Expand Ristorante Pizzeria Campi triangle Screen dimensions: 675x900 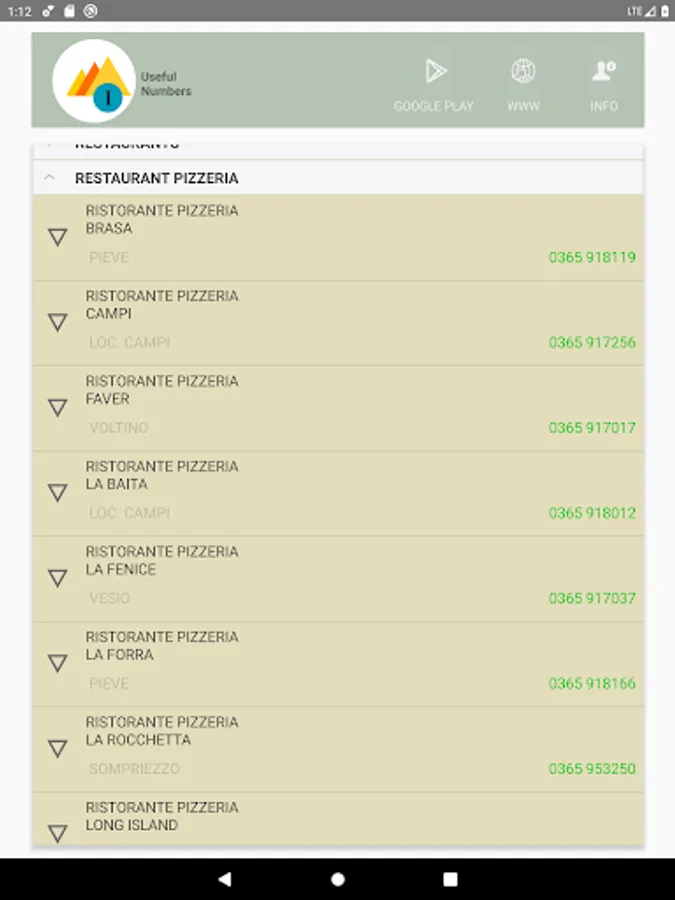(x=58, y=322)
